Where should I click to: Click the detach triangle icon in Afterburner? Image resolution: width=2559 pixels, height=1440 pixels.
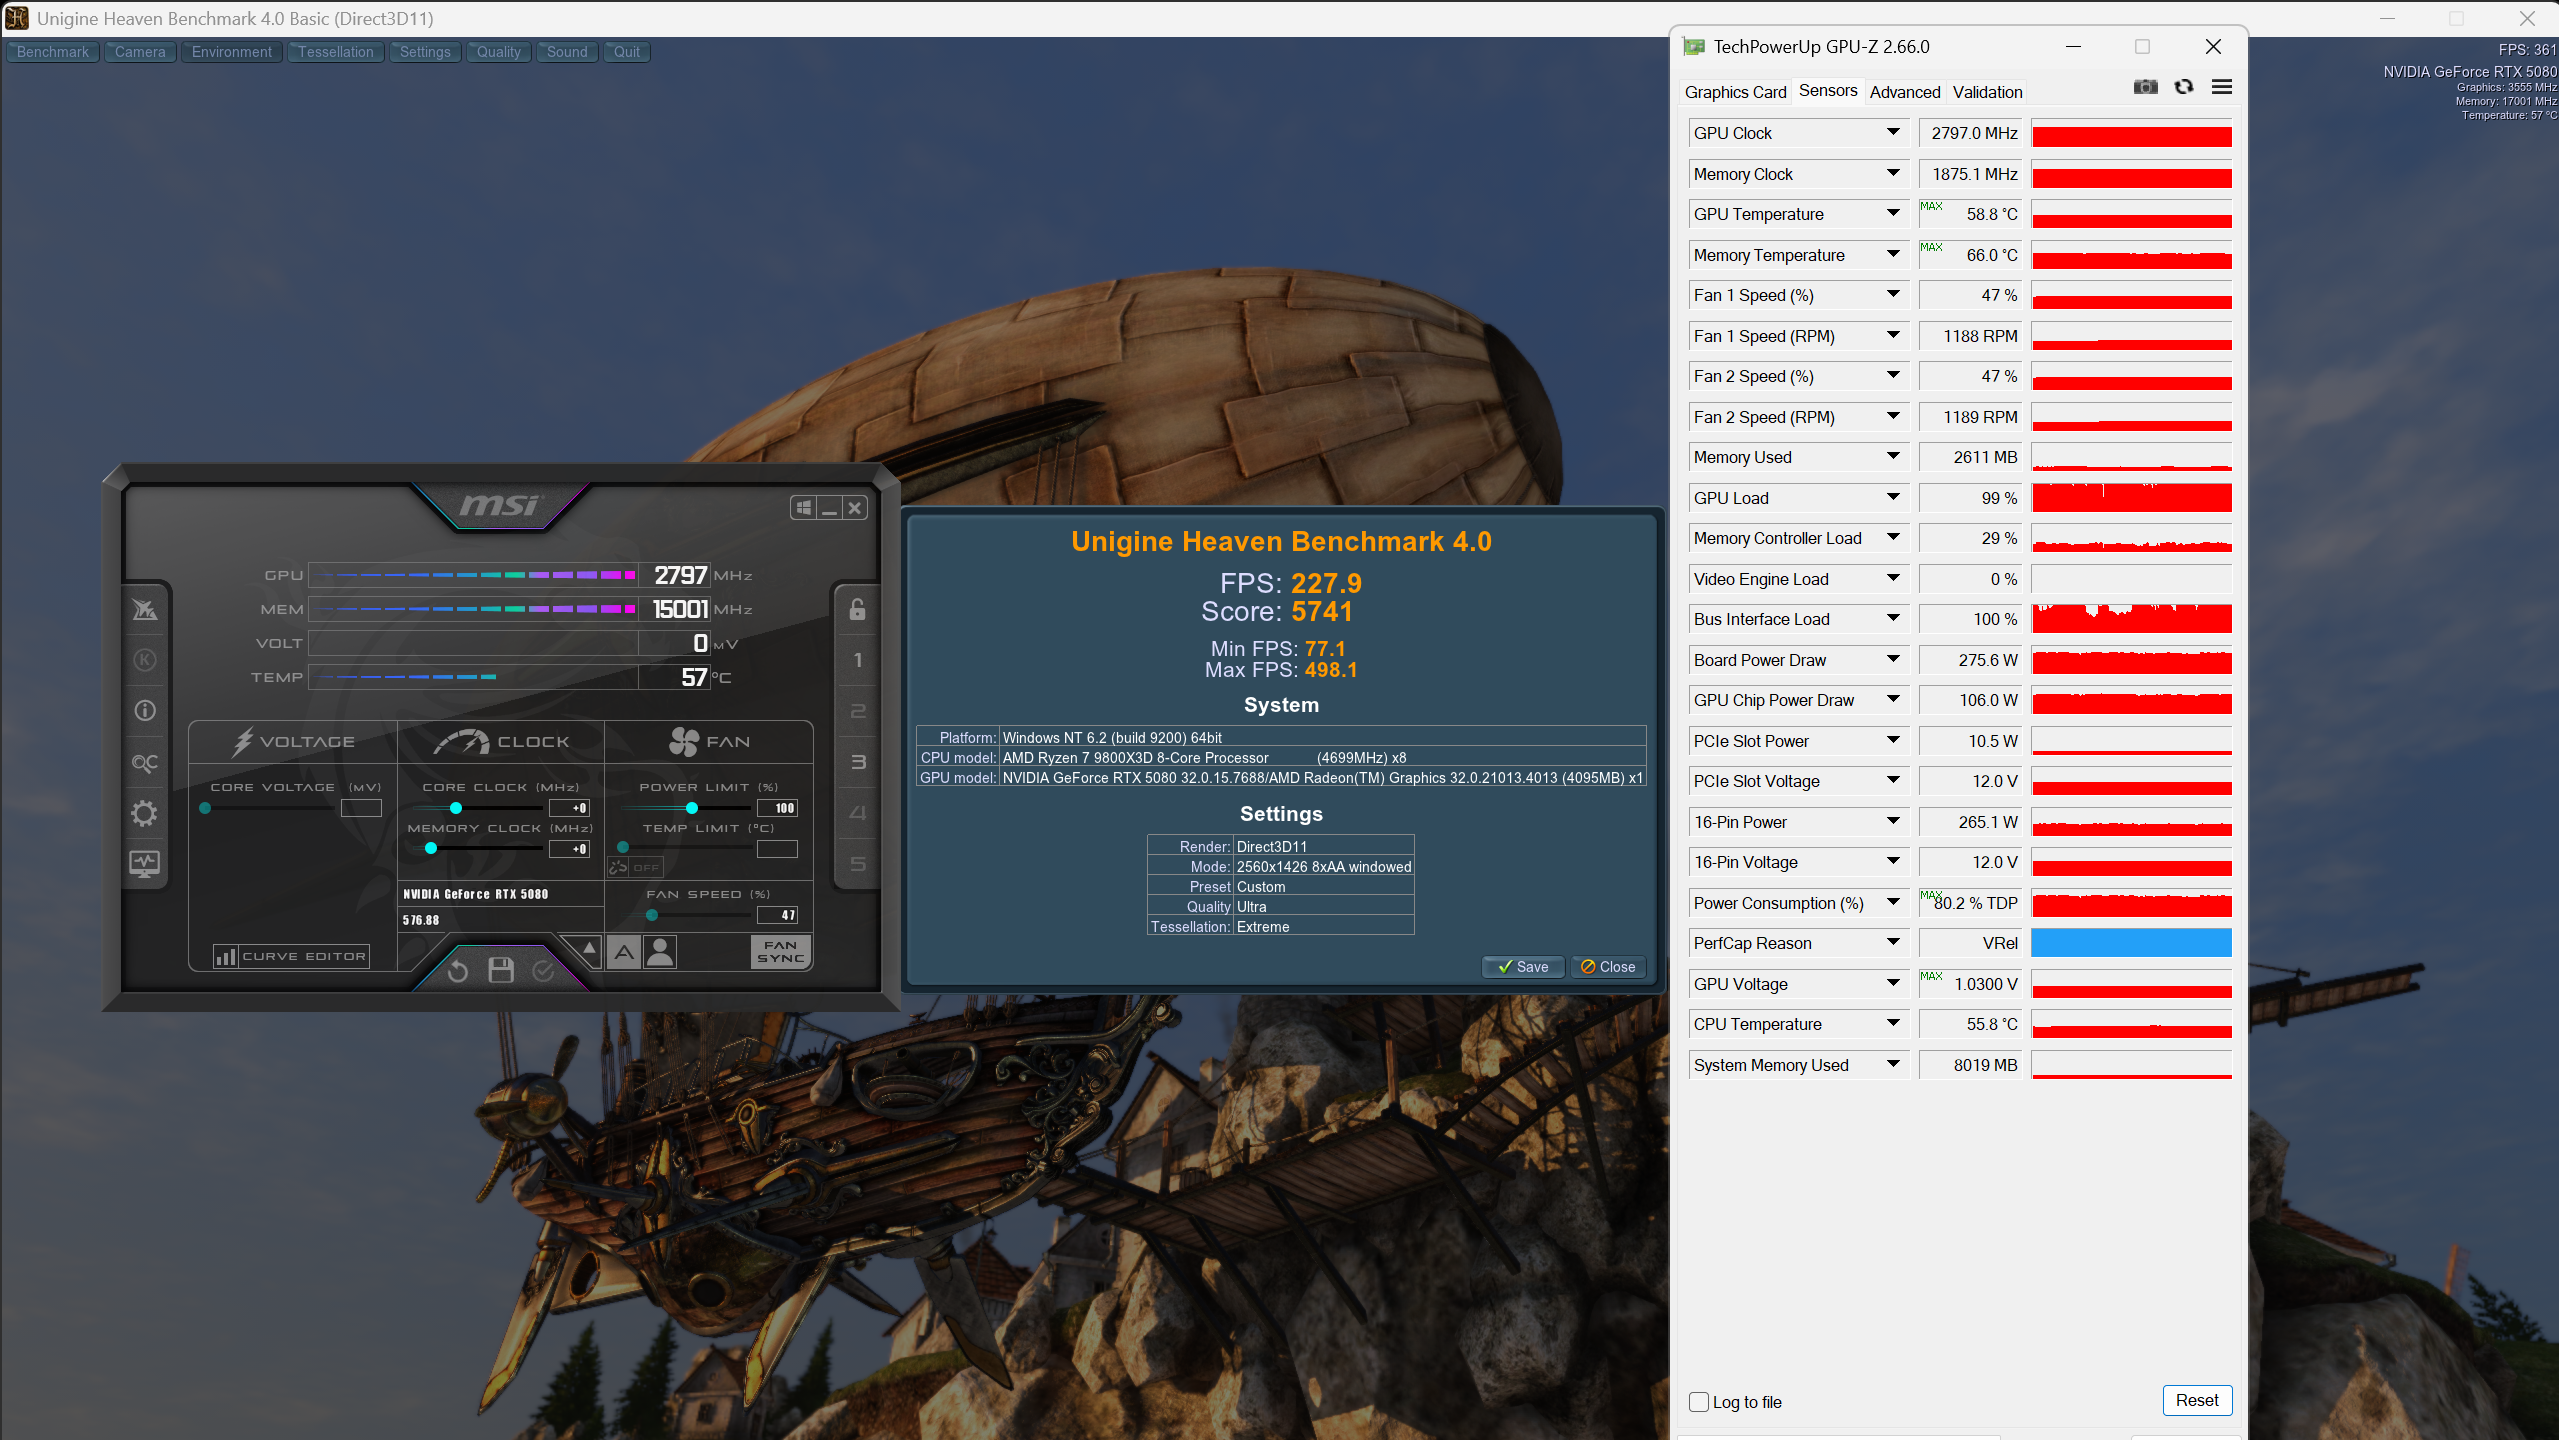click(x=588, y=948)
